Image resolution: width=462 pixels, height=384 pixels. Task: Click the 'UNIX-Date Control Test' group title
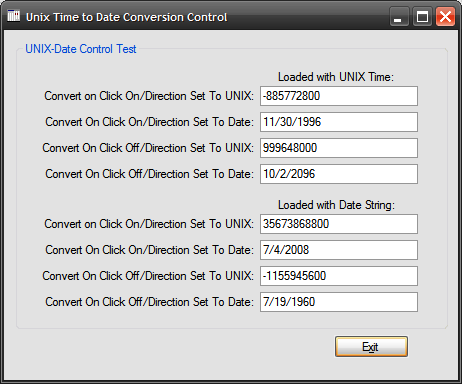point(81,49)
